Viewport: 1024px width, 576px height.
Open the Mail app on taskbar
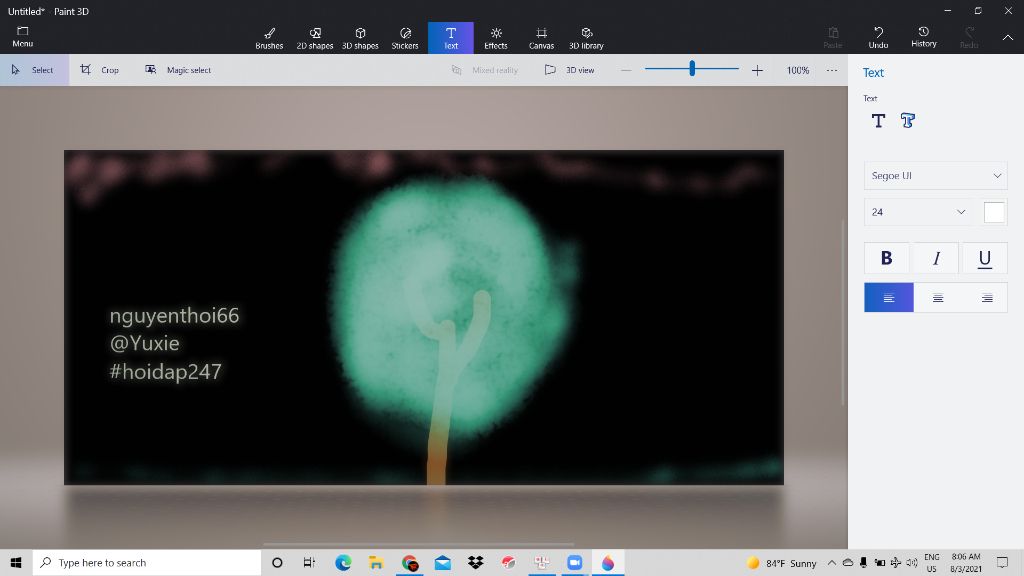443,562
